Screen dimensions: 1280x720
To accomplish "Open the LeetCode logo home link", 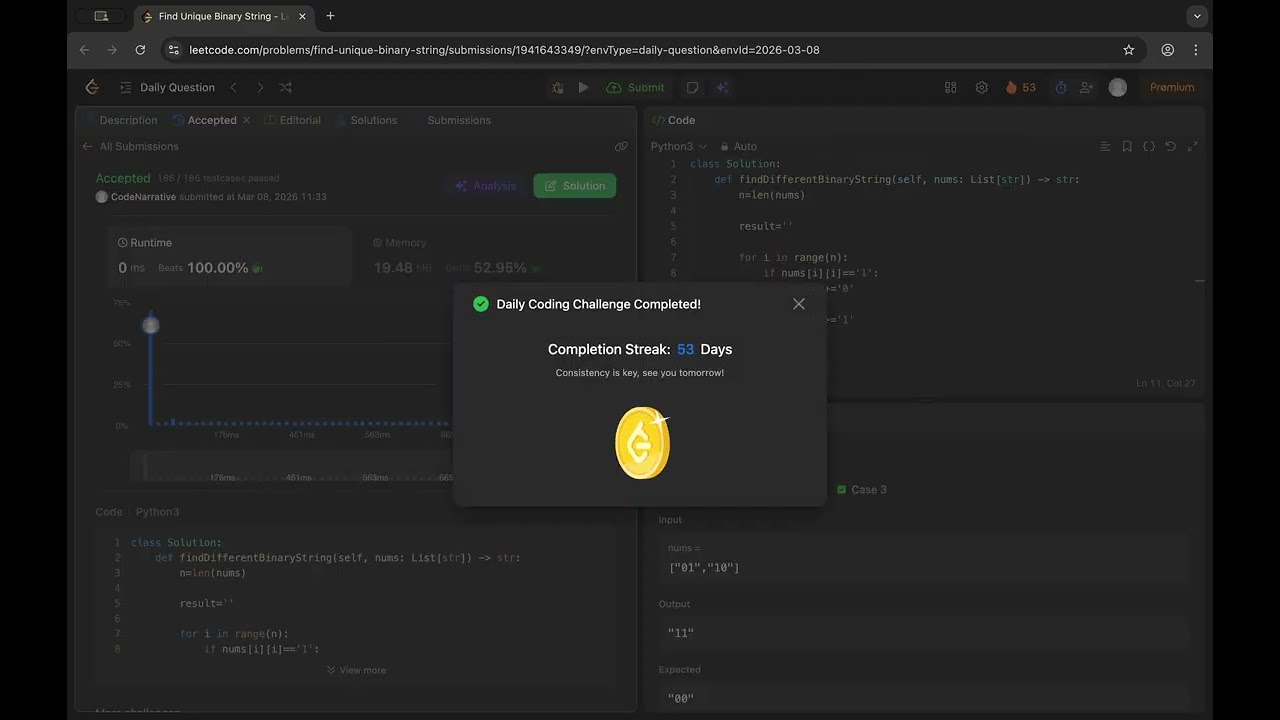I will (92, 87).
